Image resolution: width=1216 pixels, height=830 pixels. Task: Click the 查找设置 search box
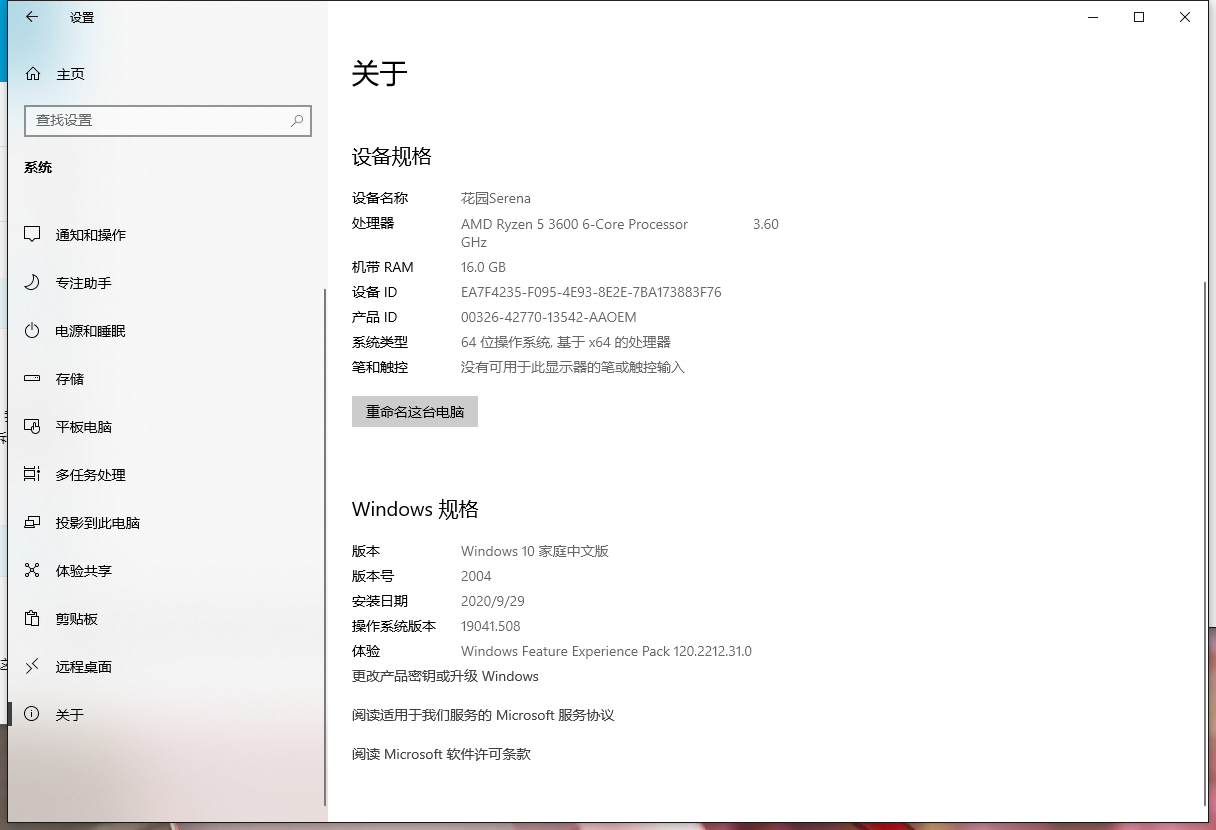(167, 120)
